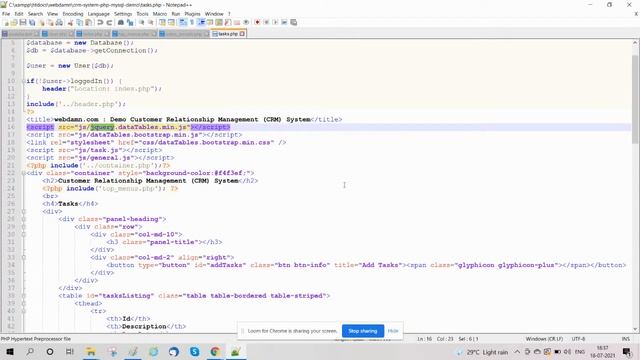The height and width of the screenshot is (360, 640).
Task: Open Skype from the taskbar
Action: click(194, 351)
